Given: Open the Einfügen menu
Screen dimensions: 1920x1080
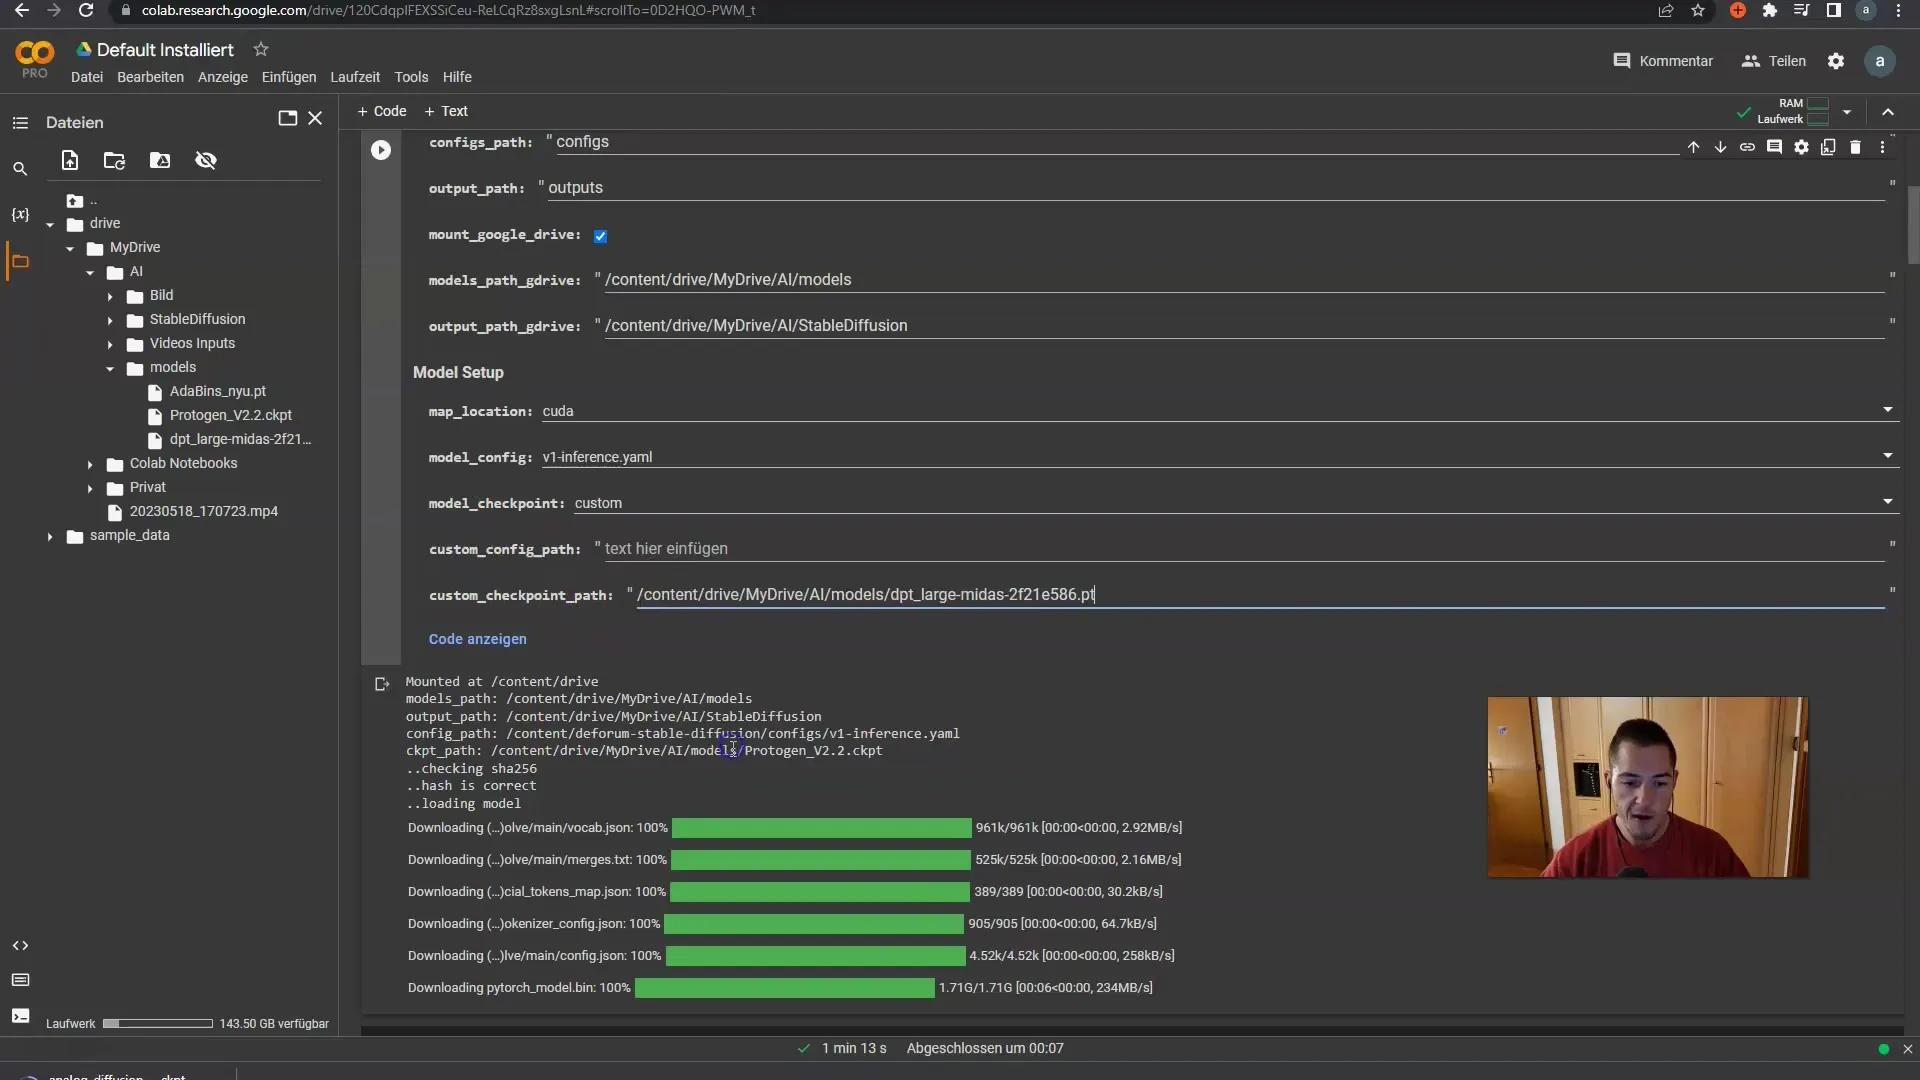Looking at the screenshot, I should tap(289, 77).
